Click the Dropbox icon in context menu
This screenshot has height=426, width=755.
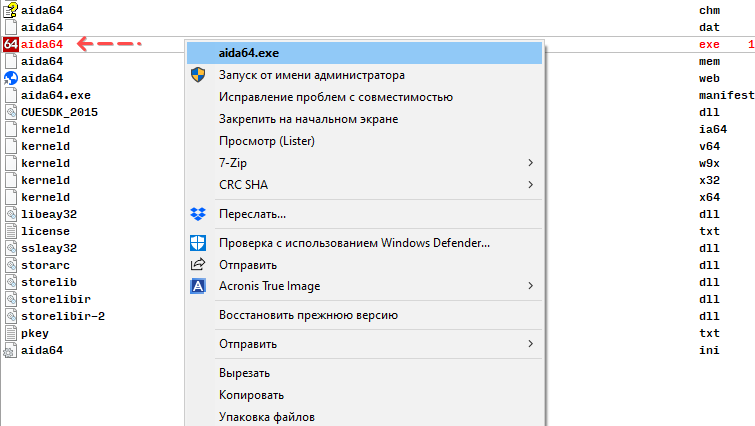point(198,214)
